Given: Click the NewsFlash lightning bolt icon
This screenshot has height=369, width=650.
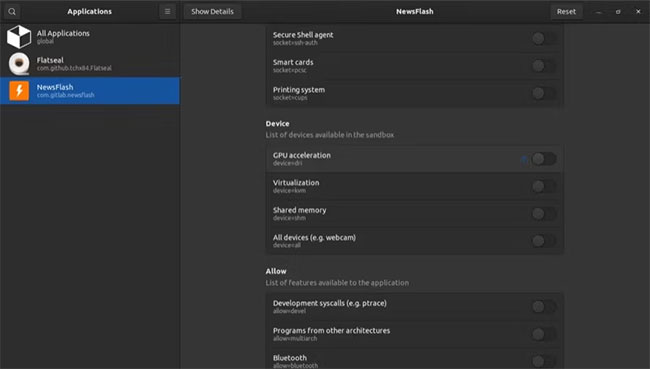Looking at the screenshot, I should click(19, 90).
